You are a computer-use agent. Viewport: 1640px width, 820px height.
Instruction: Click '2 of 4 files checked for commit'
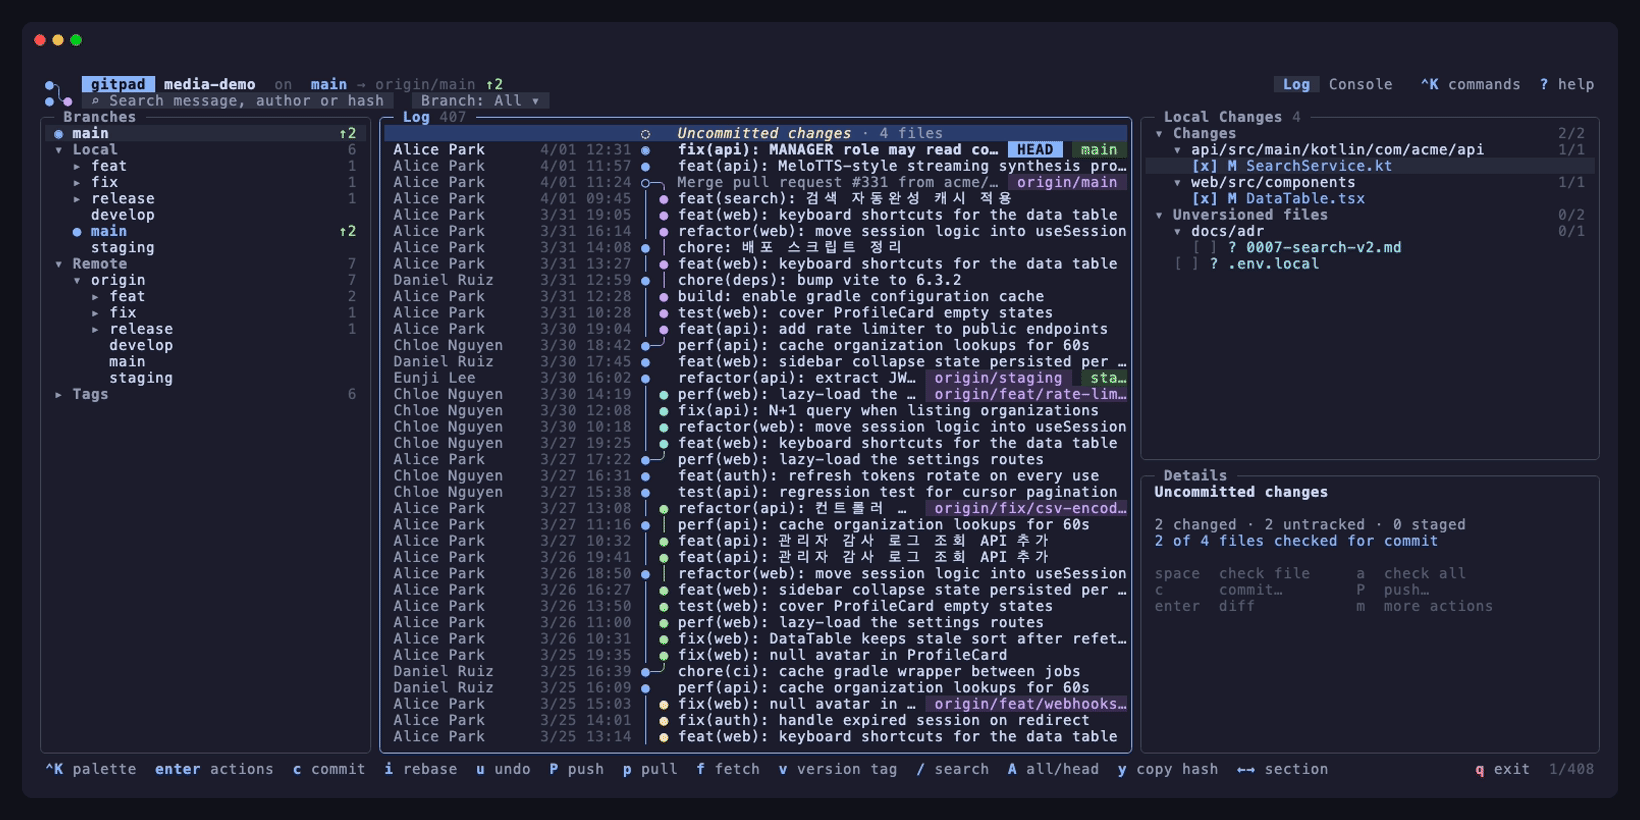click(1296, 541)
